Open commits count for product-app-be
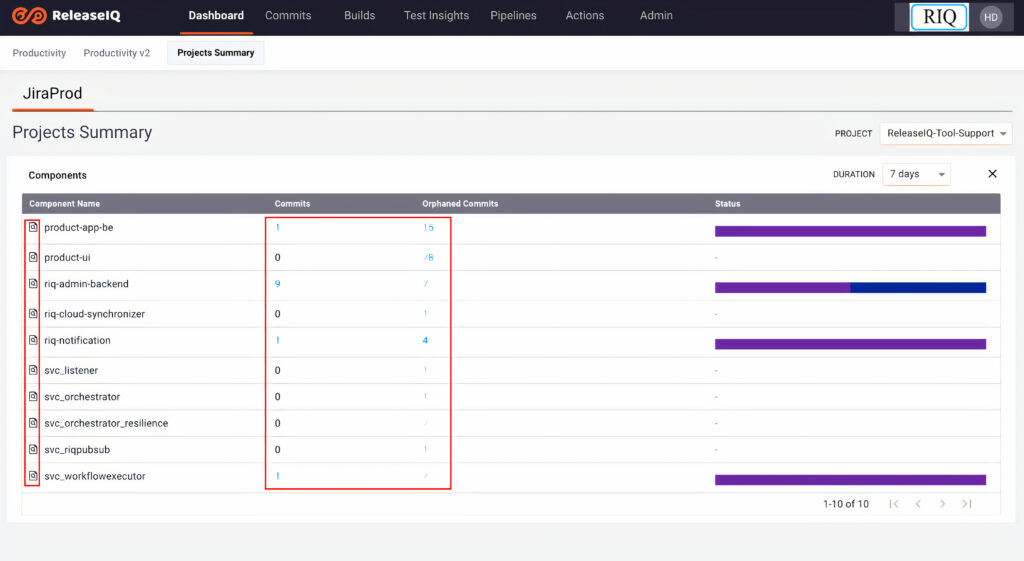Screen dimensions: 1024x561 [278, 227]
